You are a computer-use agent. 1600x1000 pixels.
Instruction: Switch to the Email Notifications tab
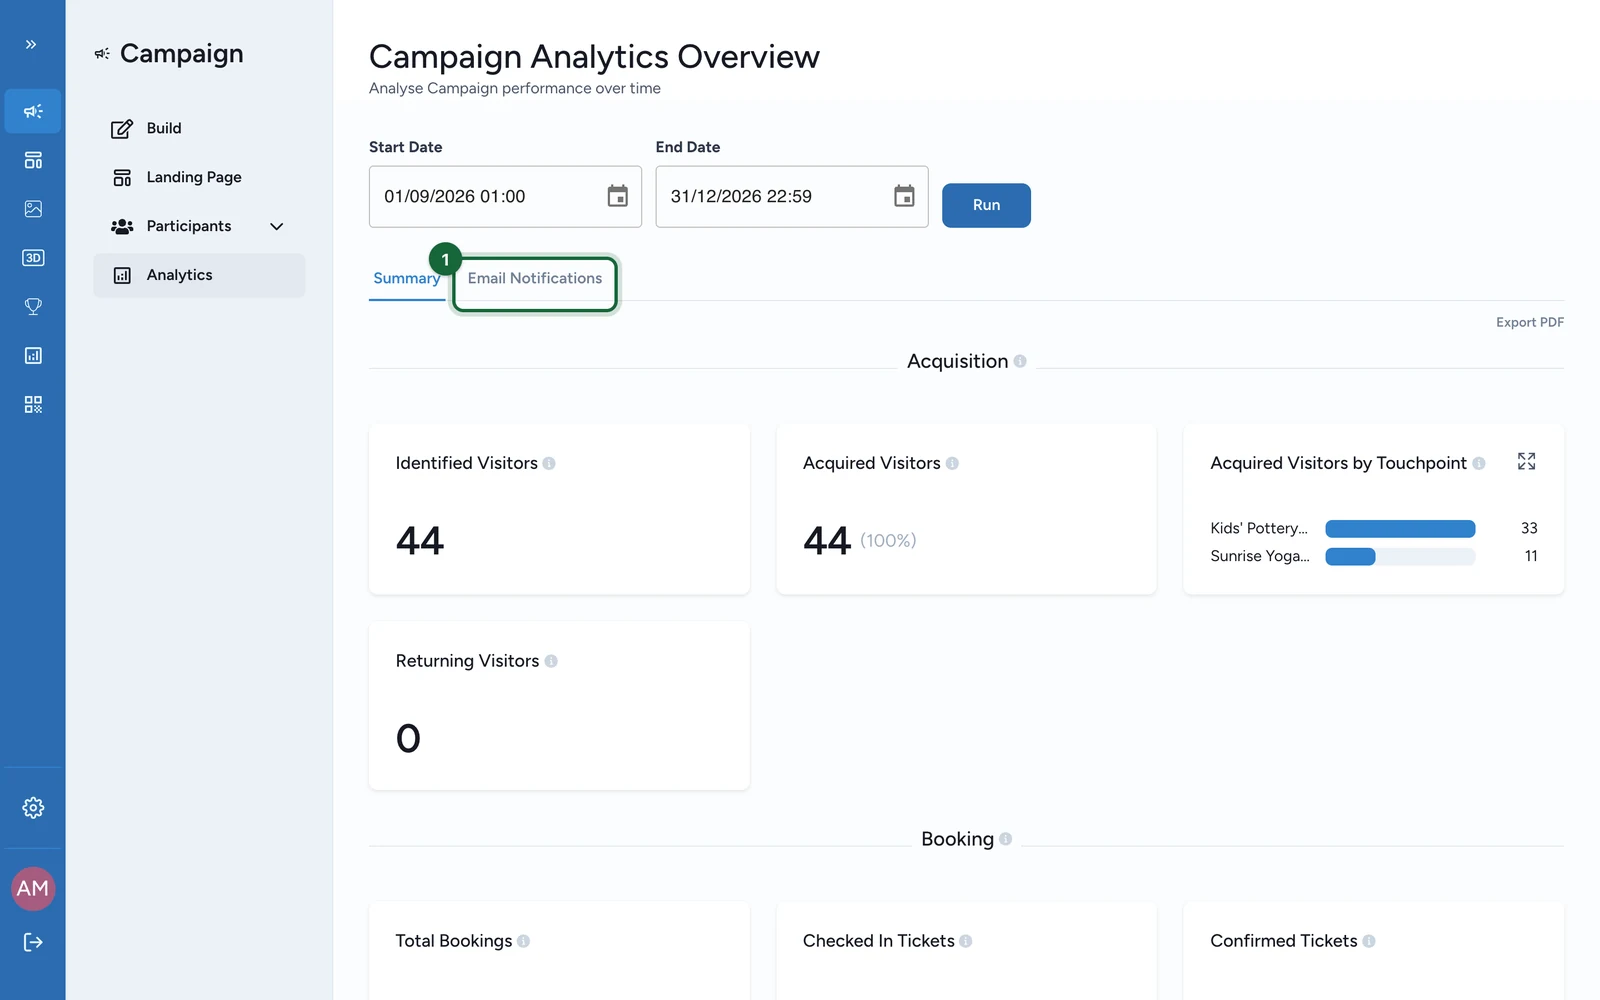pyautogui.click(x=535, y=279)
